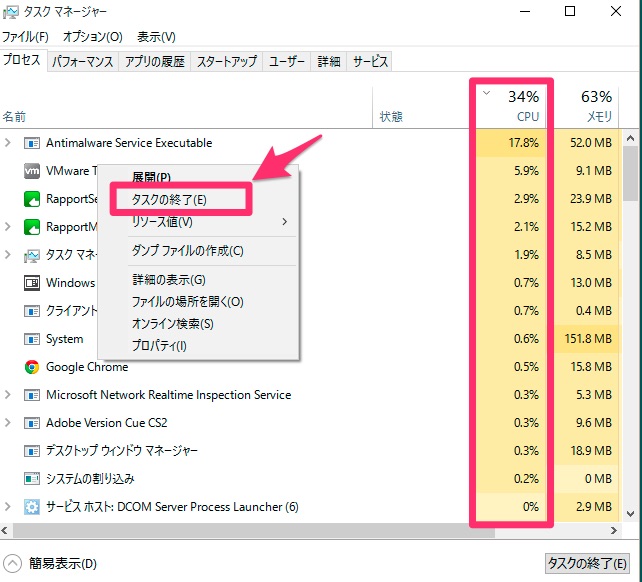Click the horizontal scrollbar thumb
Viewport: 642px width, 582px height.
254,531
